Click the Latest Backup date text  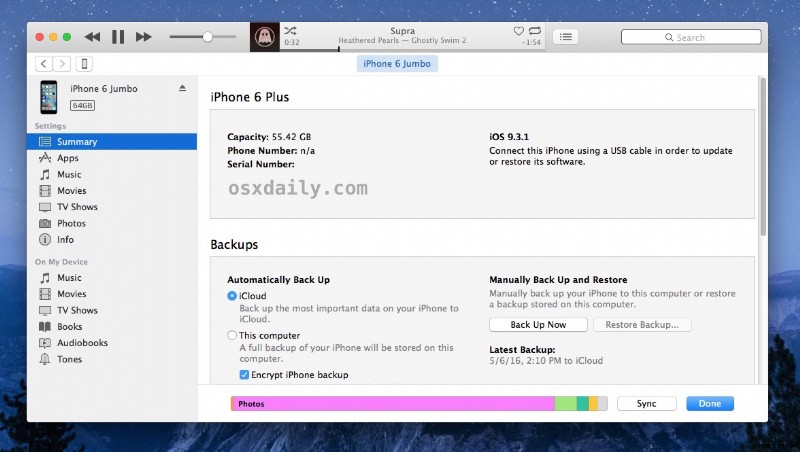pos(546,361)
